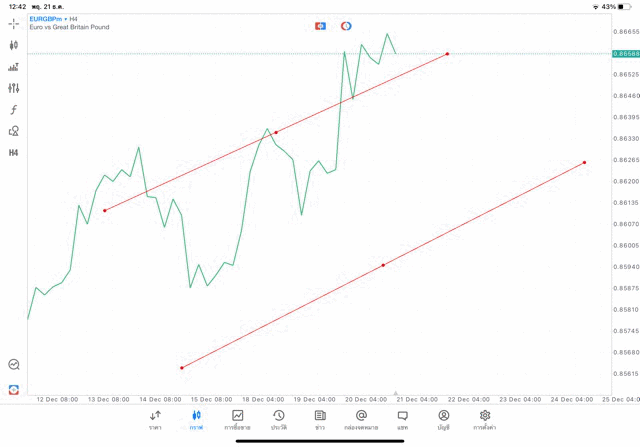Expand the H4 timeframe selector
Viewport: 640px width, 447px height.
pos(14,153)
